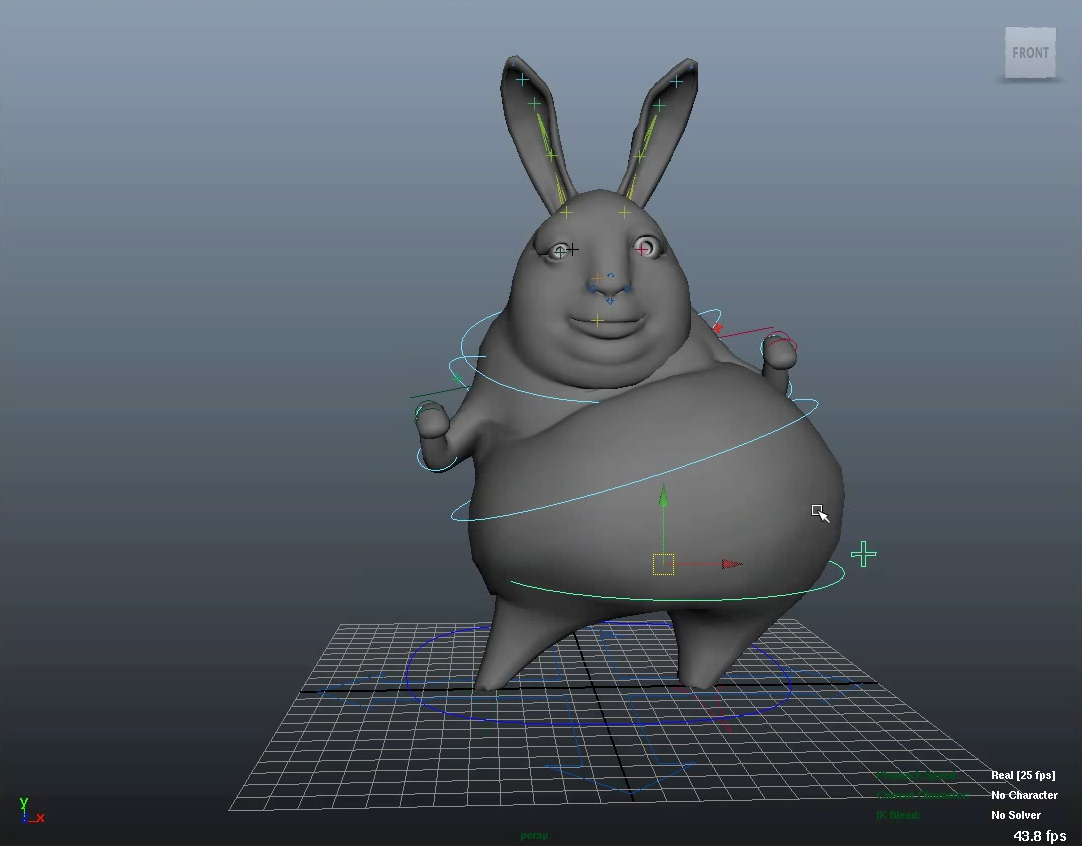The image size is (1082, 846).
Task: Select the dark green circle control on the lowered fist
Action: 428,411
